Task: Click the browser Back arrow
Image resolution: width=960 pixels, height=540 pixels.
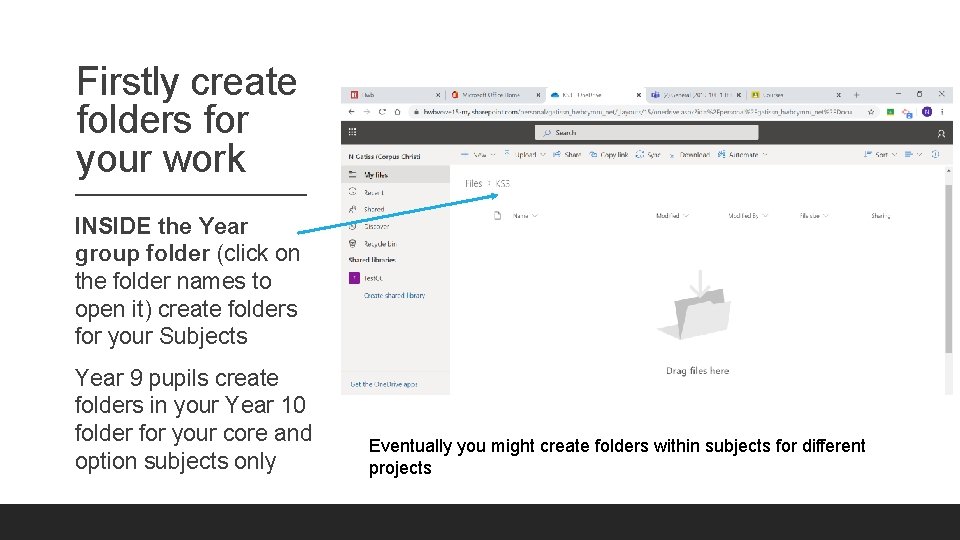Action: coord(351,111)
